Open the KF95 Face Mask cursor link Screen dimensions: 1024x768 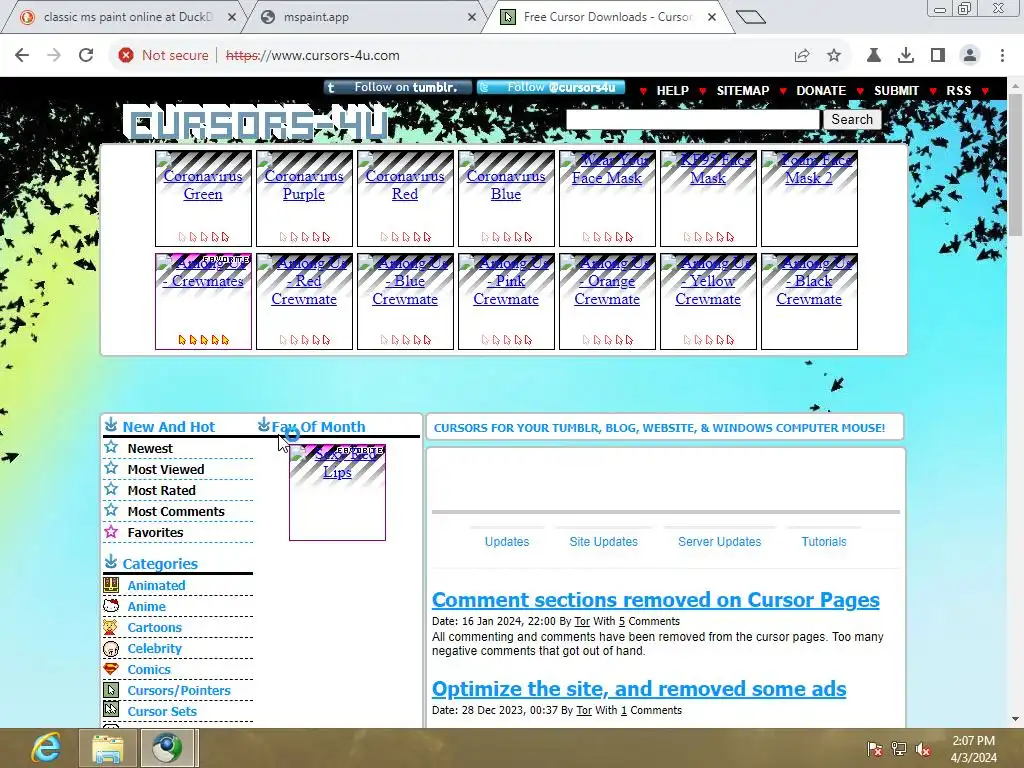coord(708,168)
